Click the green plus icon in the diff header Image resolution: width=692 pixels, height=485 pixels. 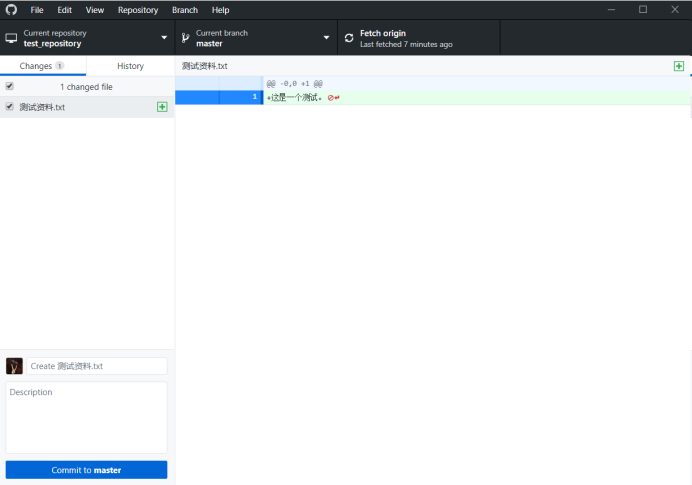click(x=679, y=66)
